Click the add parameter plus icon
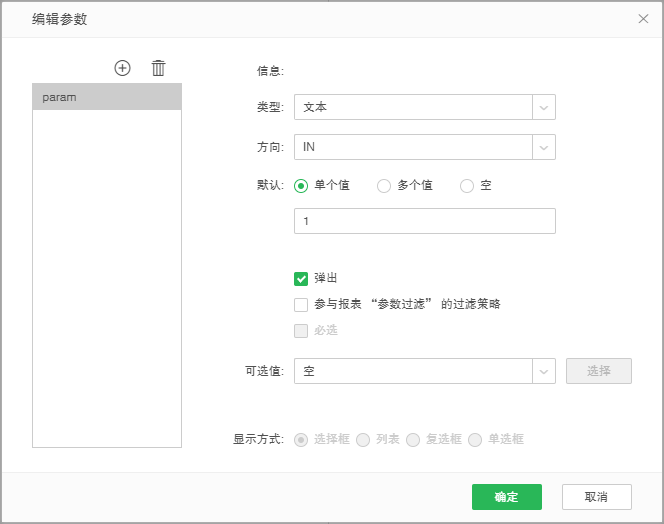 click(123, 68)
